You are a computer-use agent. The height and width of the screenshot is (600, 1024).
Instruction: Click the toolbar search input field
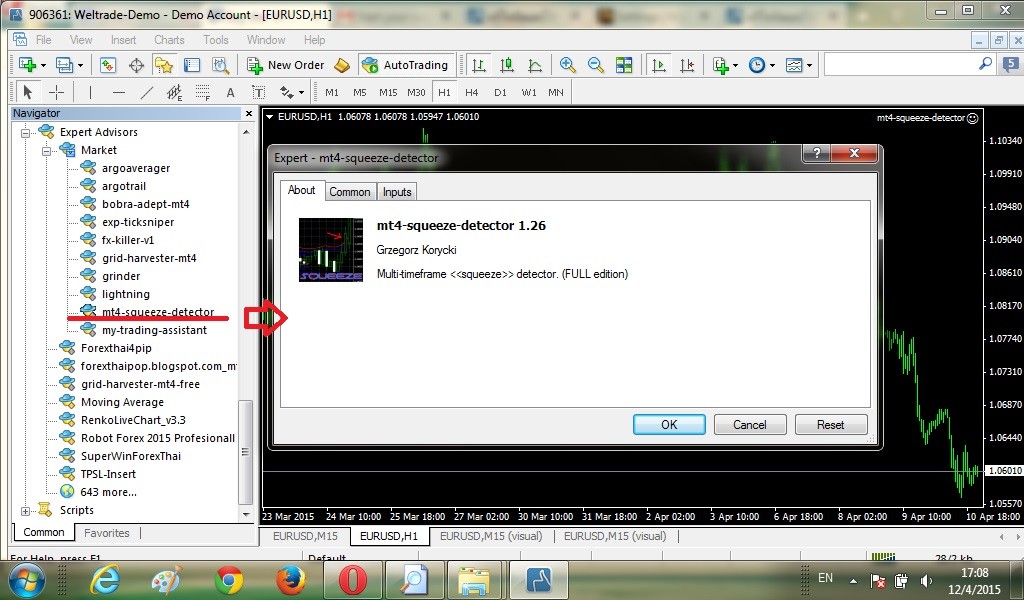(902, 64)
